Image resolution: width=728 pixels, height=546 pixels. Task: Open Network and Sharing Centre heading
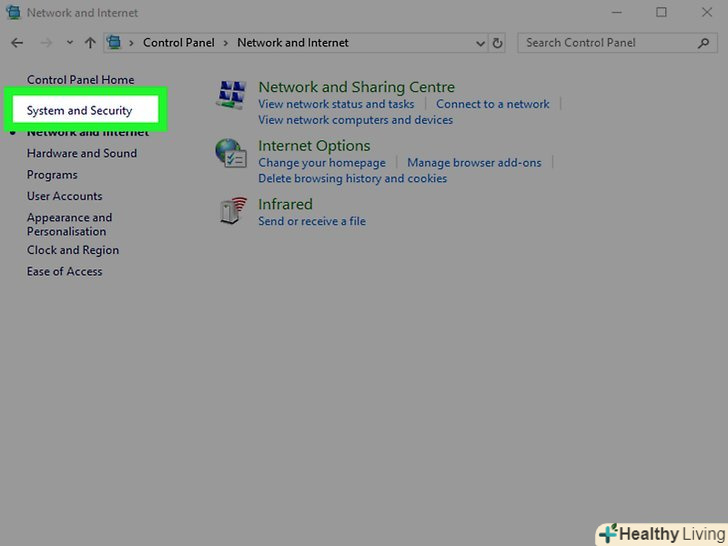[x=357, y=87]
